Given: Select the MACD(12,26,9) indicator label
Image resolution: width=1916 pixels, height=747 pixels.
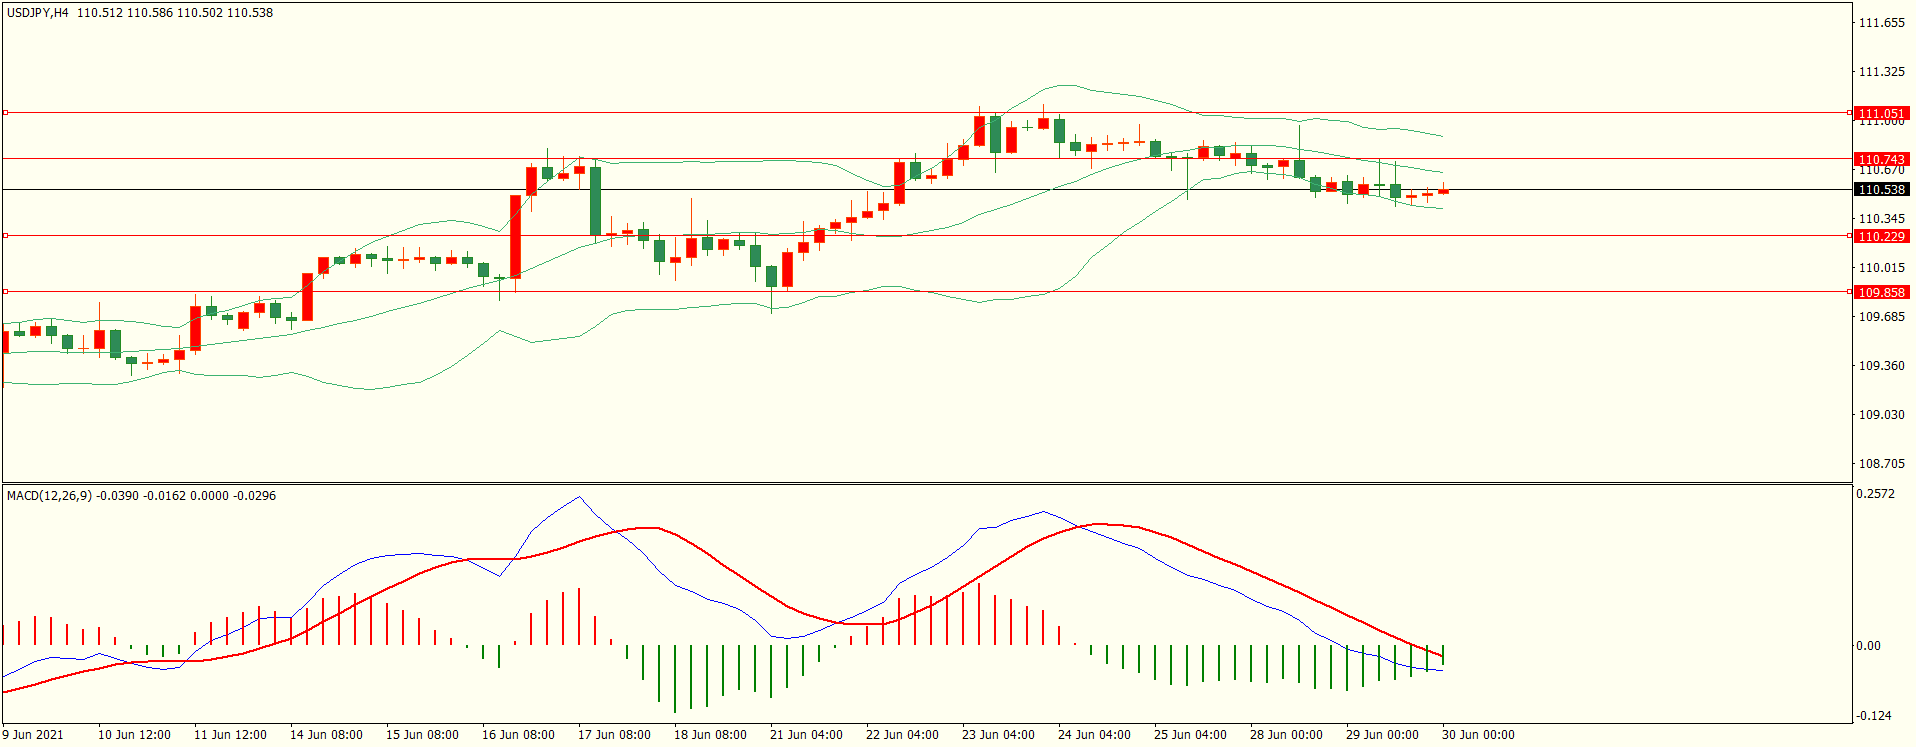Looking at the screenshot, I should (49, 496).
